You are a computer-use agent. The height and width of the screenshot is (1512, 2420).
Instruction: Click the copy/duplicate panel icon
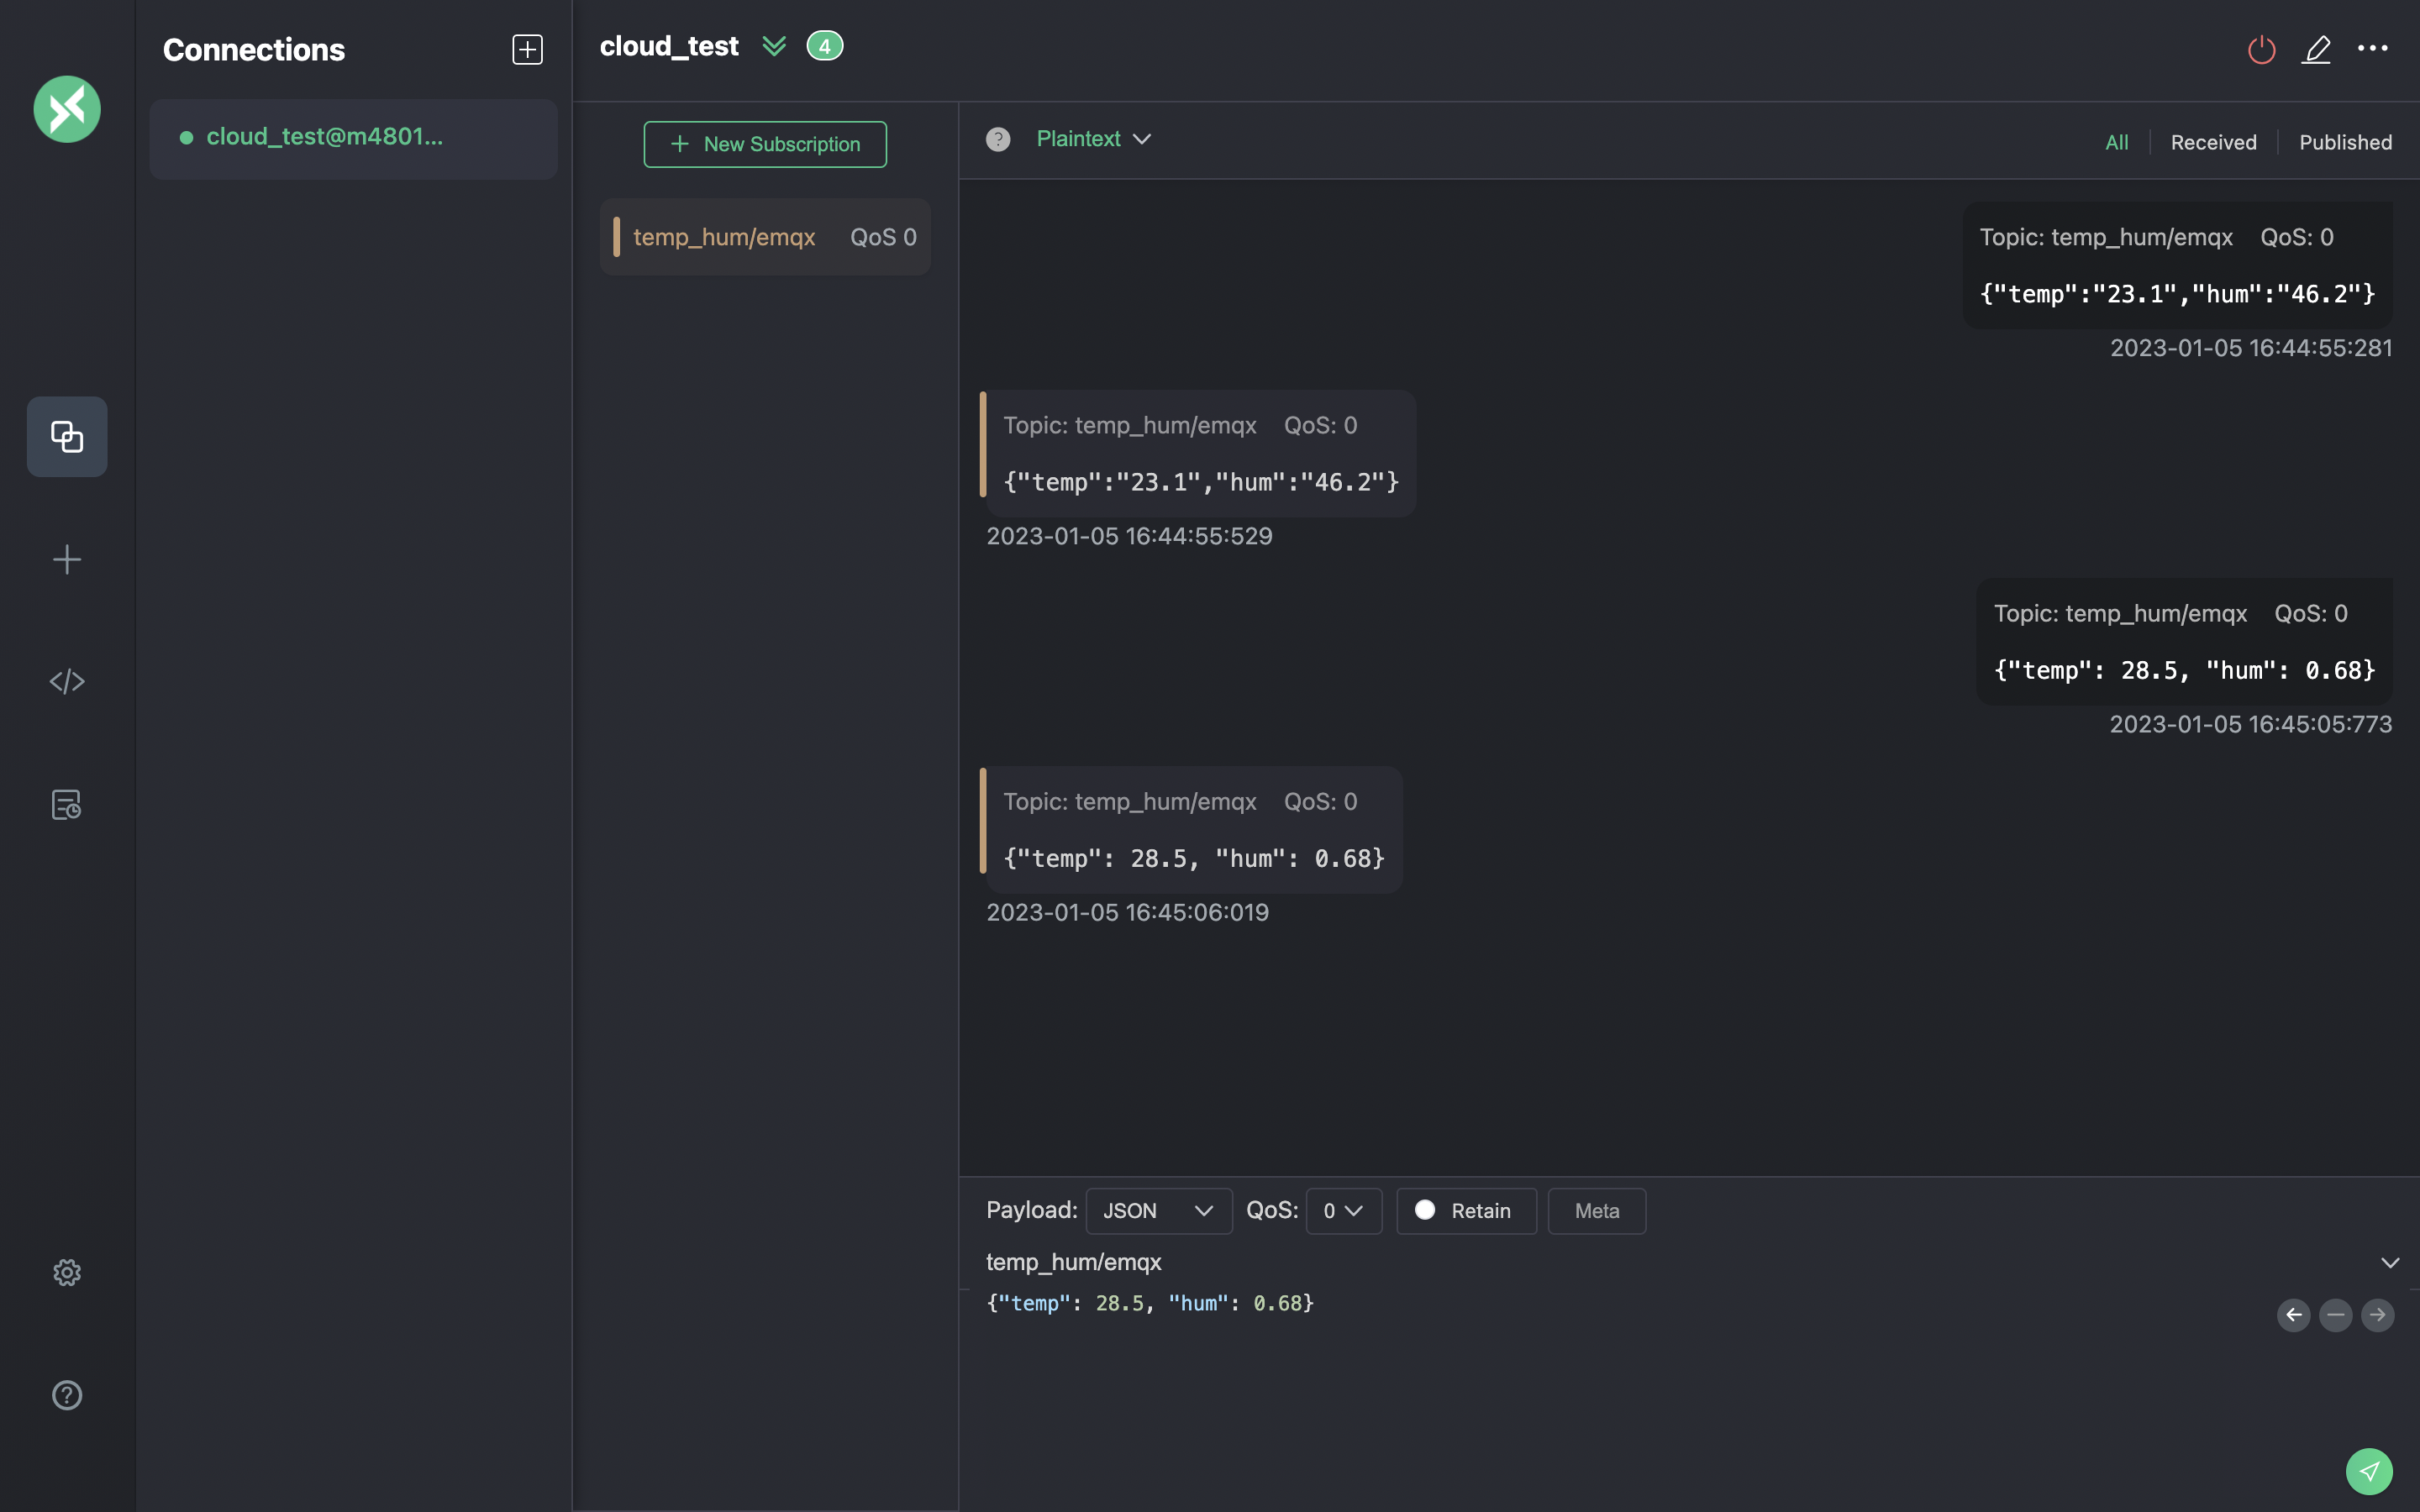pyautogui.click(x=66, y=435)
